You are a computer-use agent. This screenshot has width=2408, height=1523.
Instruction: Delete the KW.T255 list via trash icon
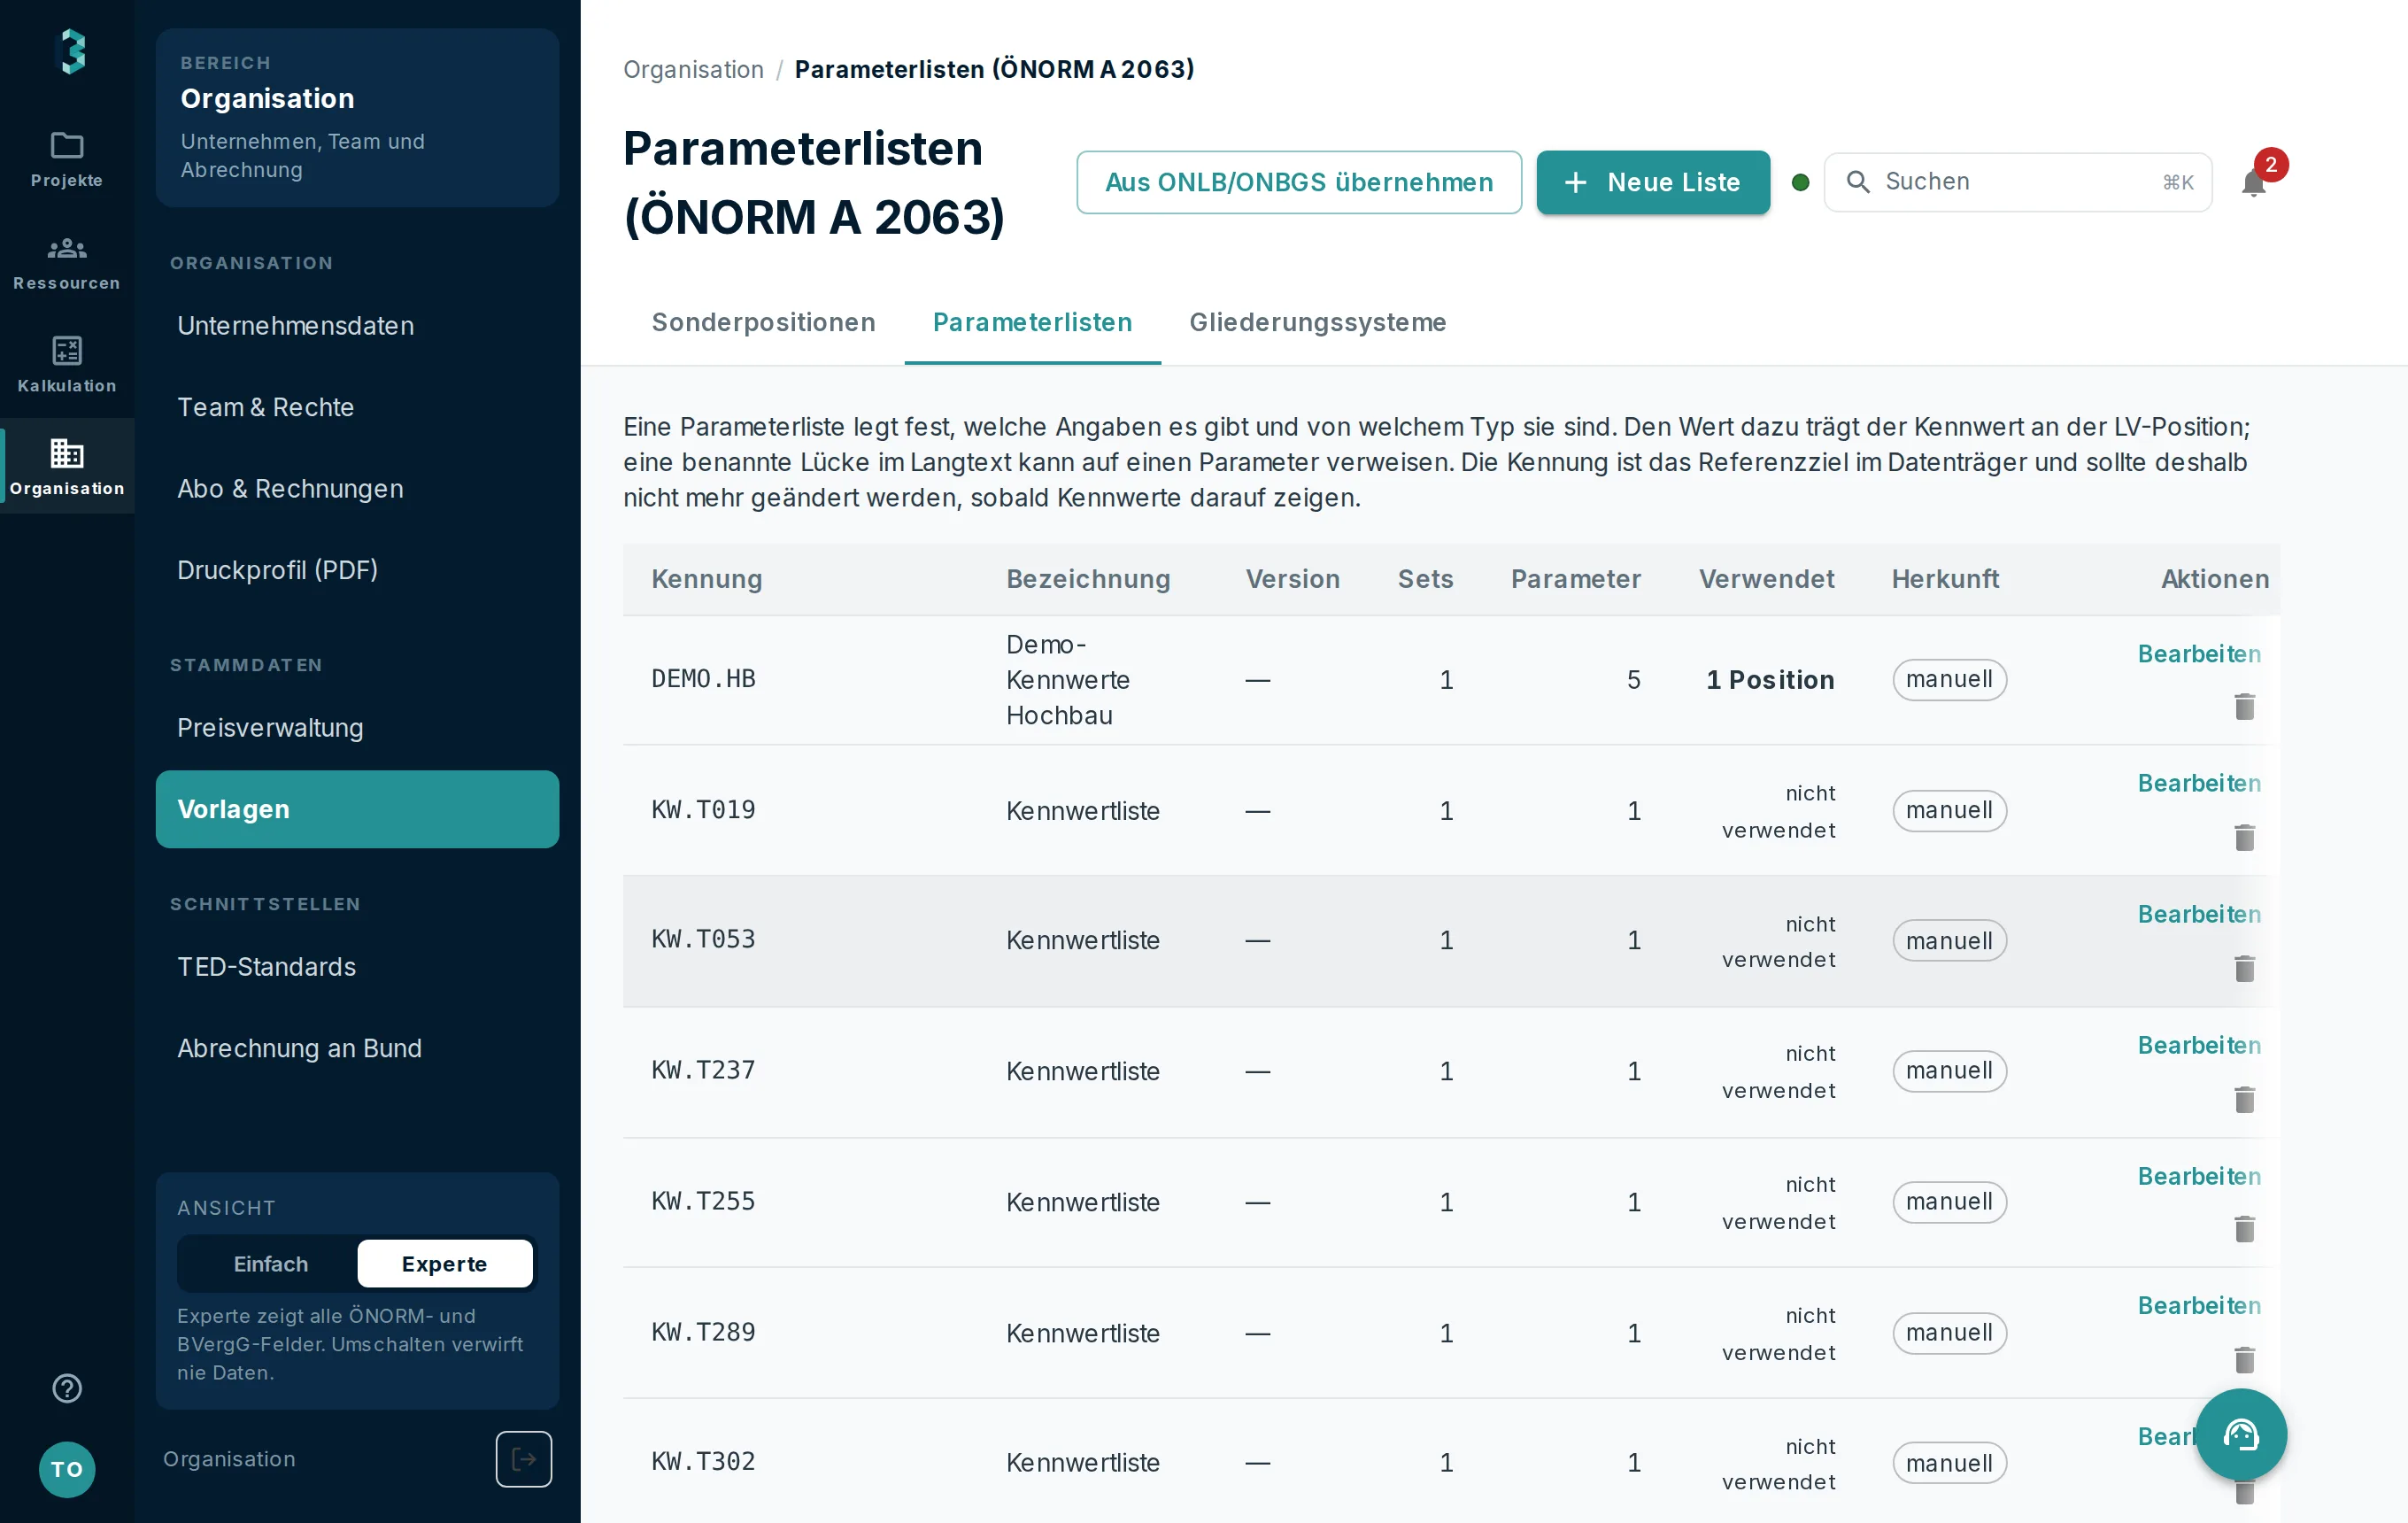(x=2245, y=1228)
